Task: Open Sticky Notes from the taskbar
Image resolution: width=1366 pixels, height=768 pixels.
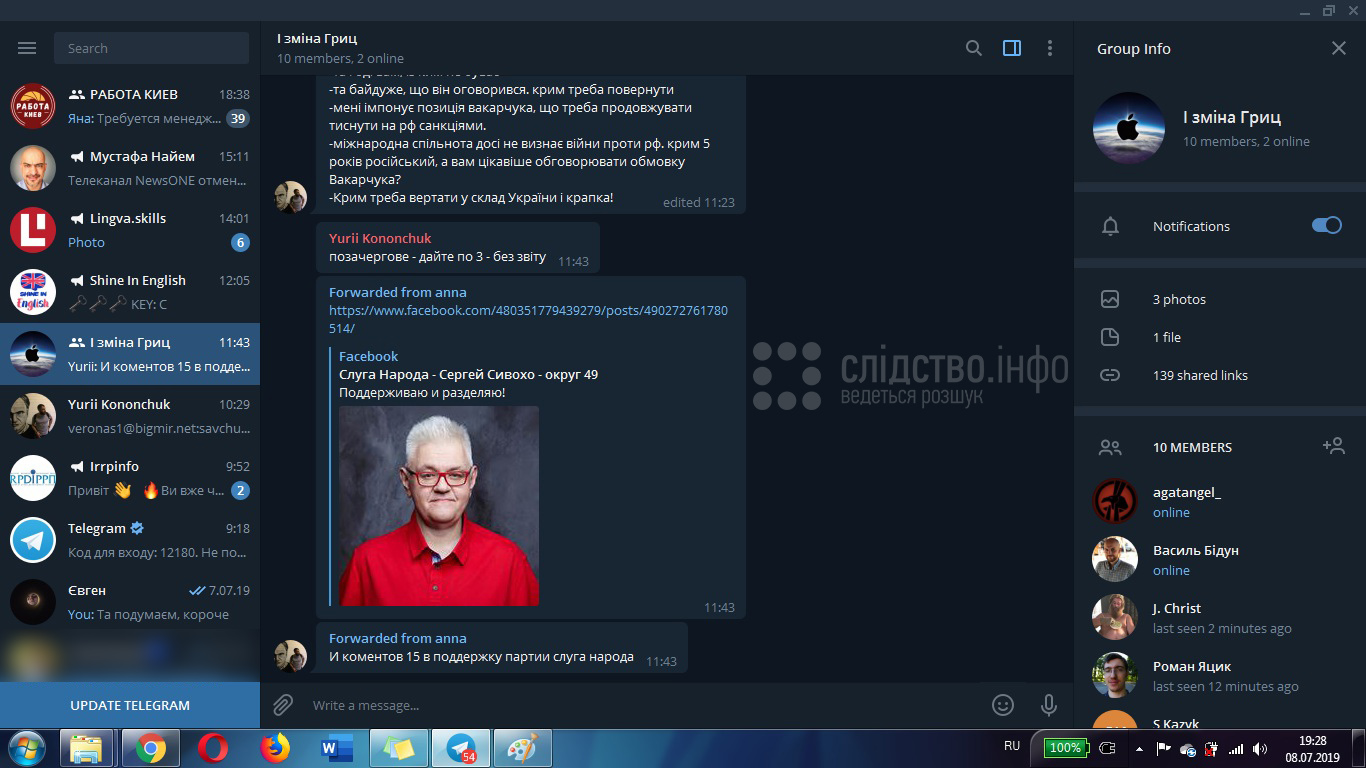Action: coord(398,748)
